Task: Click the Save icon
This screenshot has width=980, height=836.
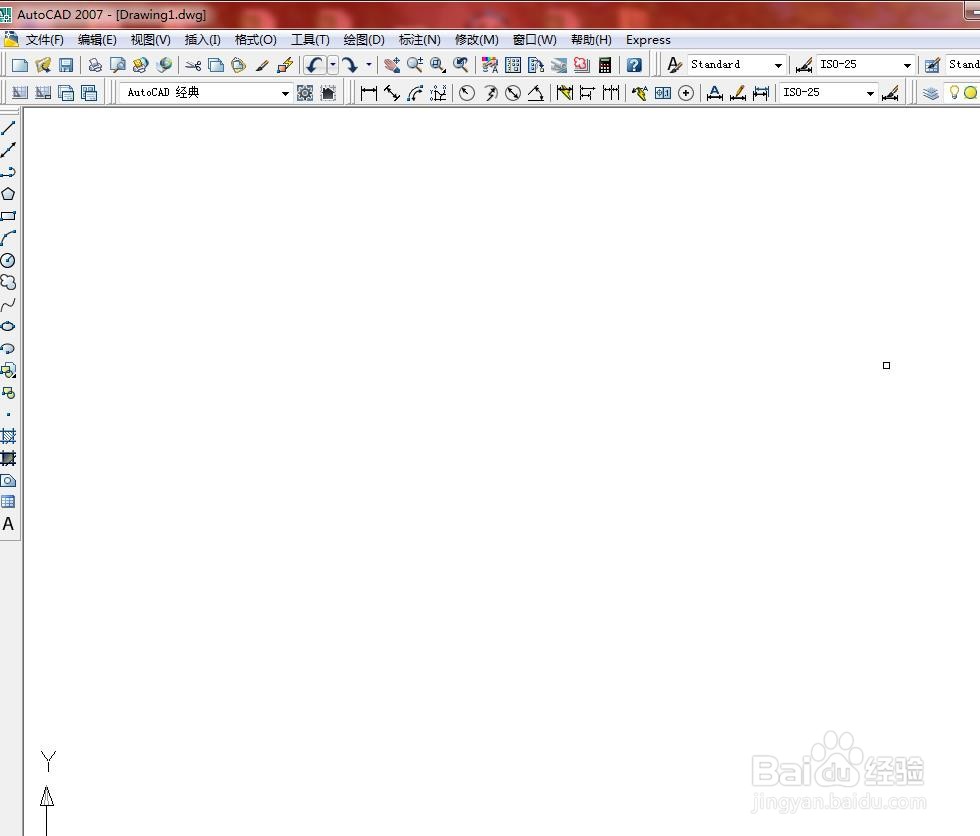Action: 66,65
